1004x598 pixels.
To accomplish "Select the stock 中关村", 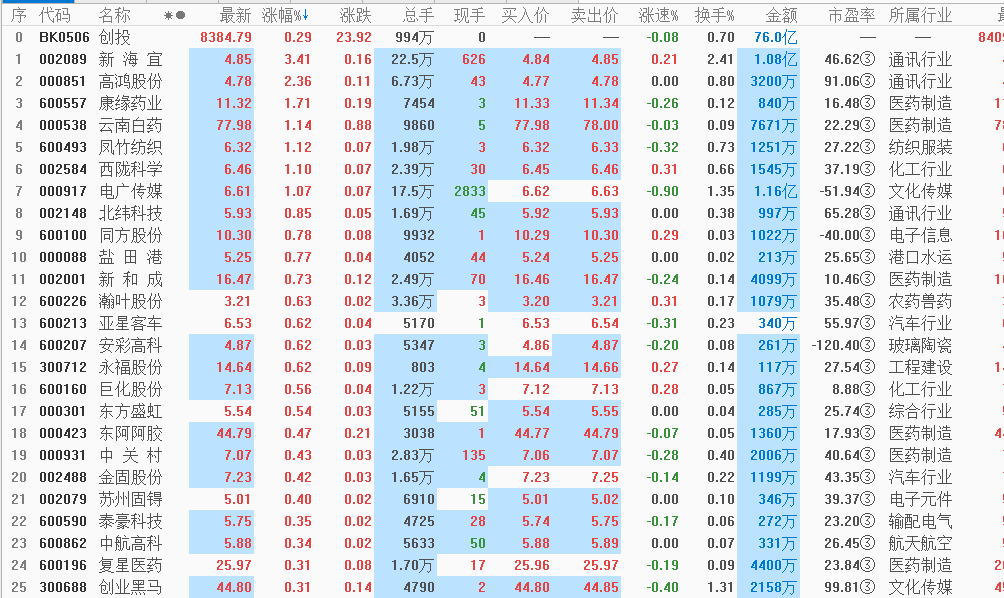I will [x=131, y=455].
